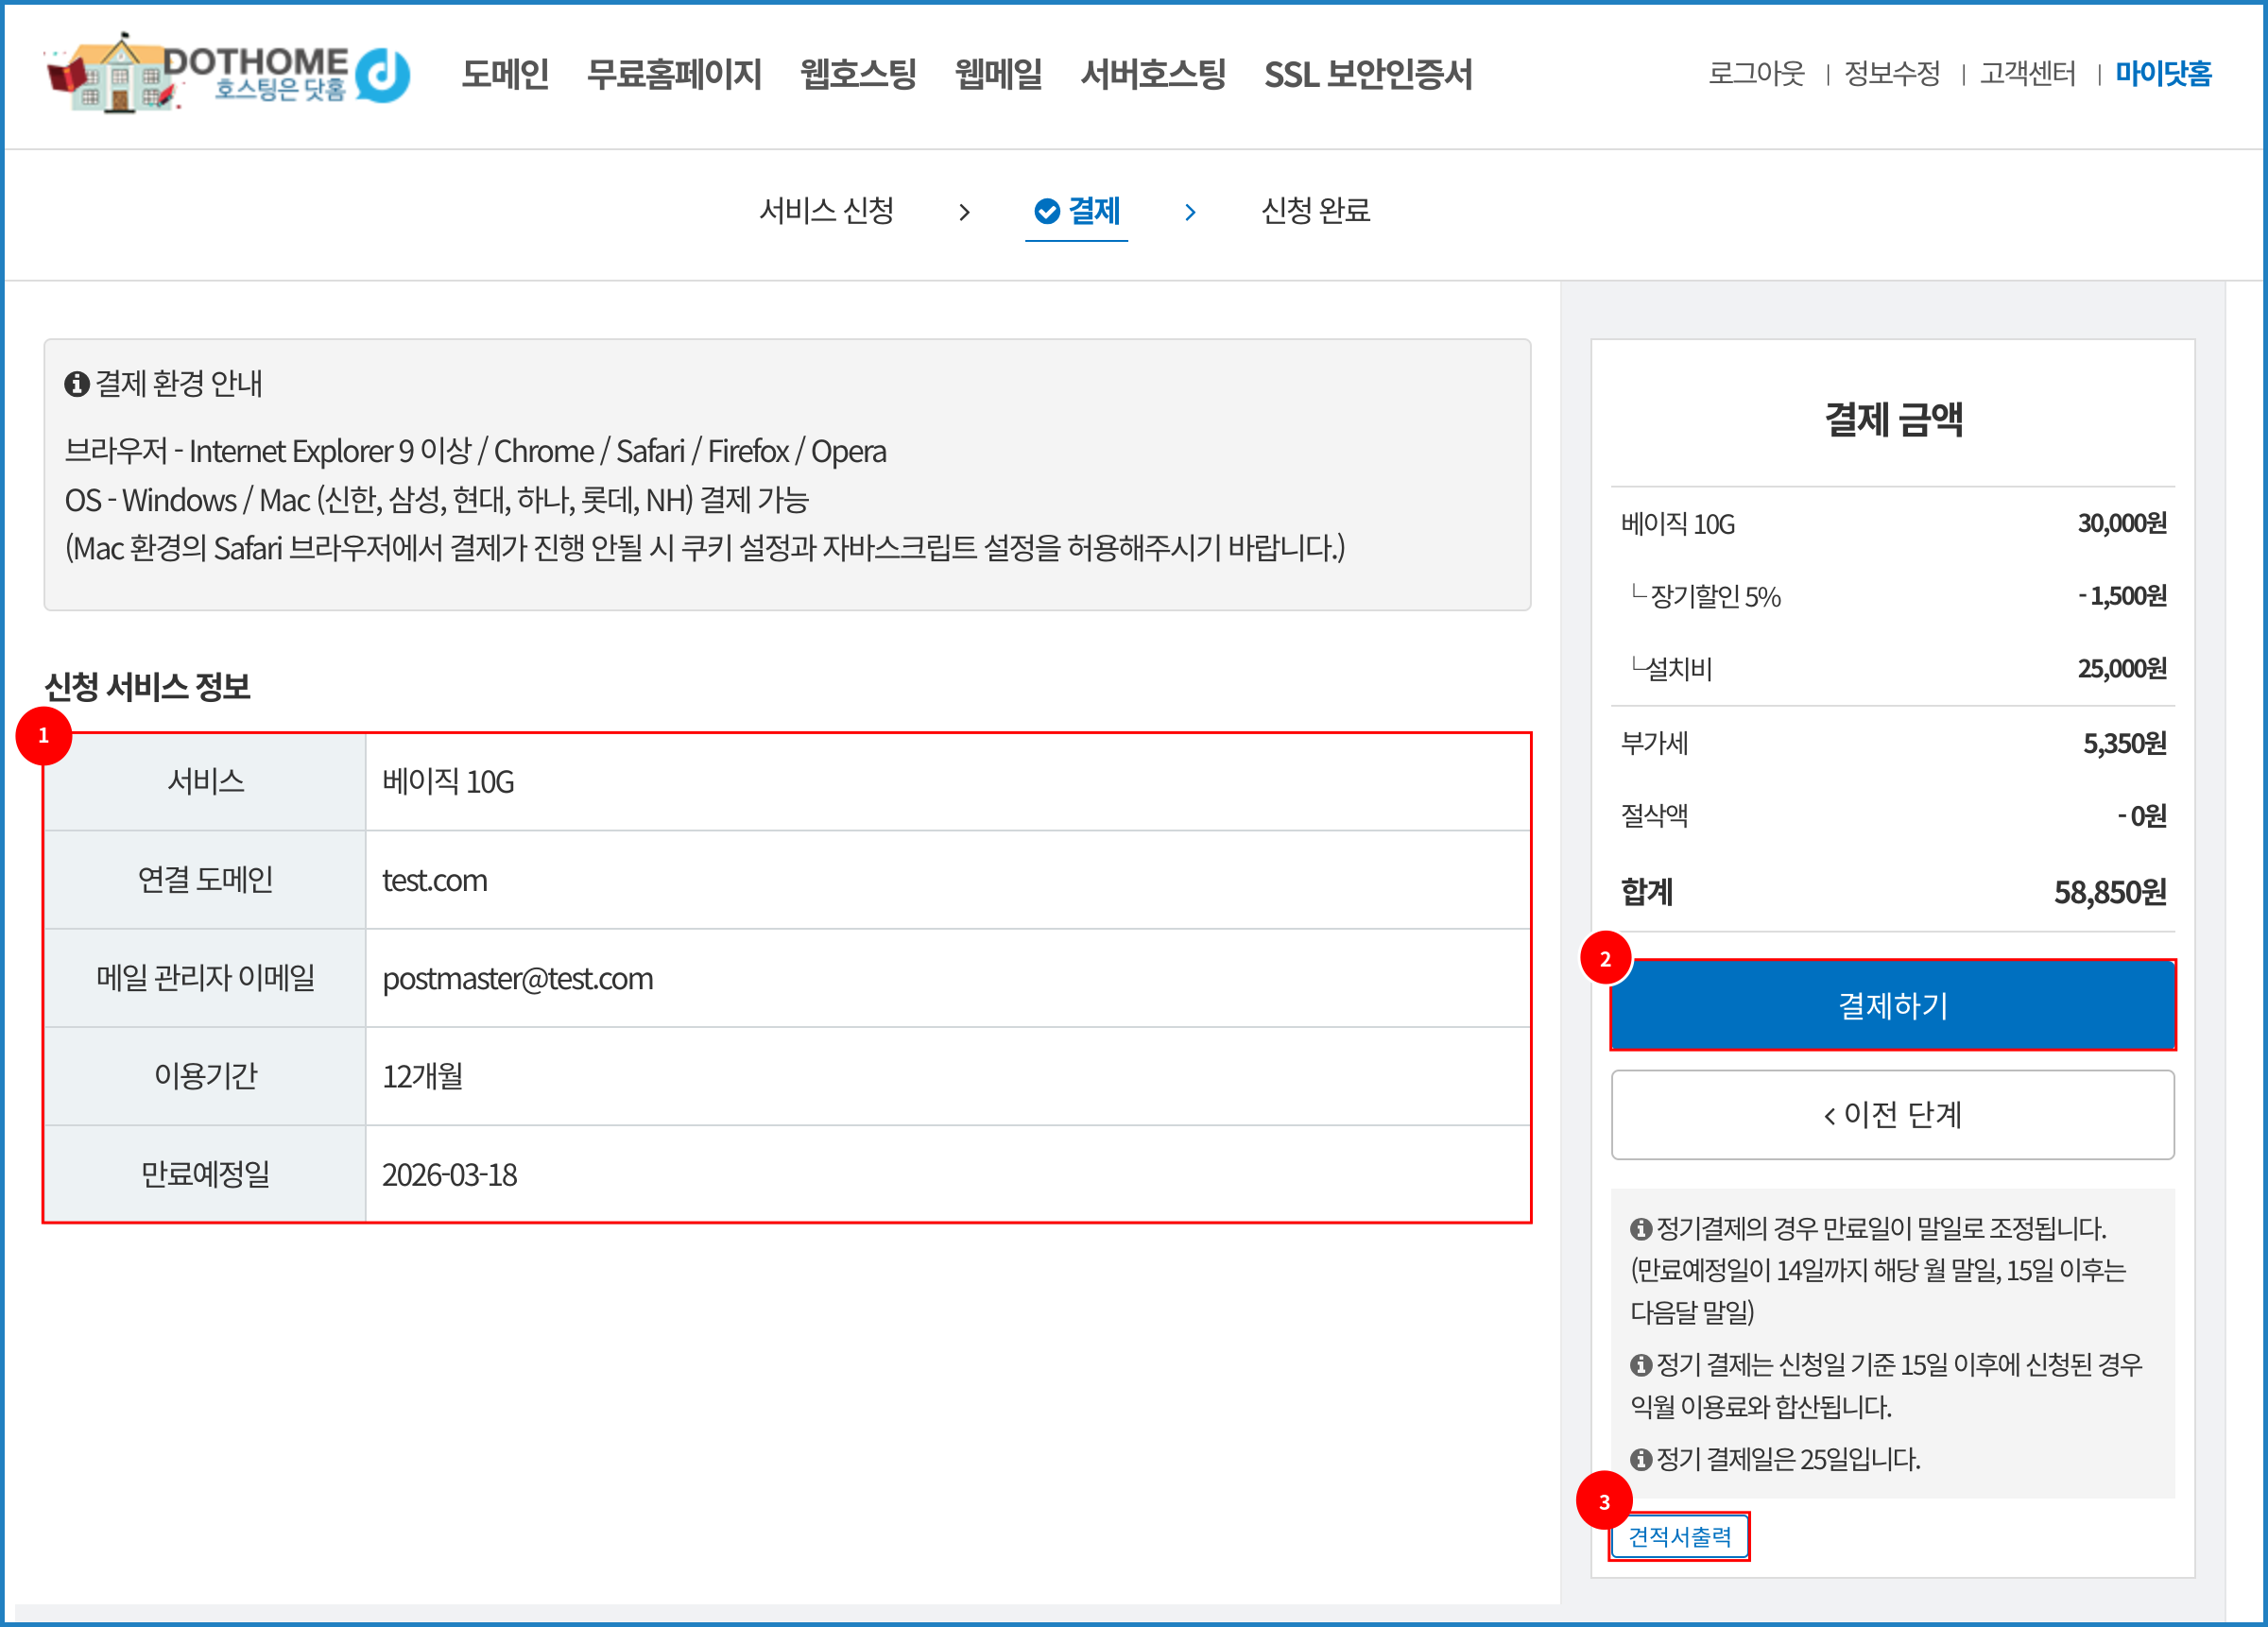Open the 도메인 menu
This screenshot has width=2268, height=1627.
coord(505,74)
